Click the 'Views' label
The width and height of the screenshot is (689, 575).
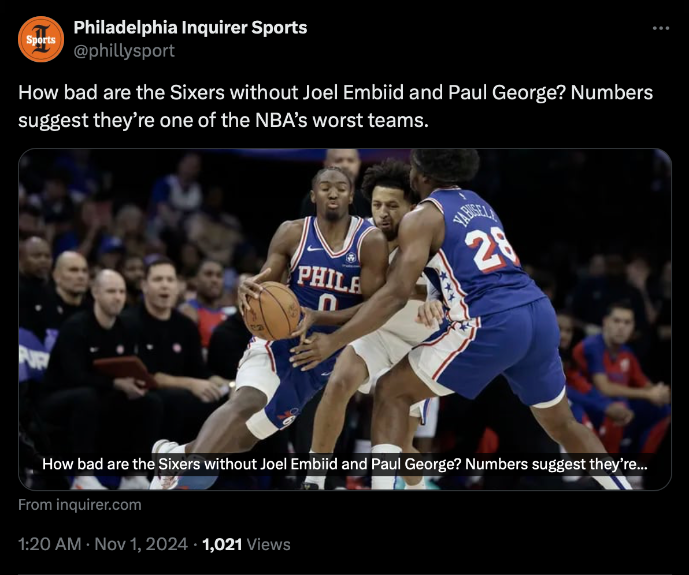click(268, 544)
